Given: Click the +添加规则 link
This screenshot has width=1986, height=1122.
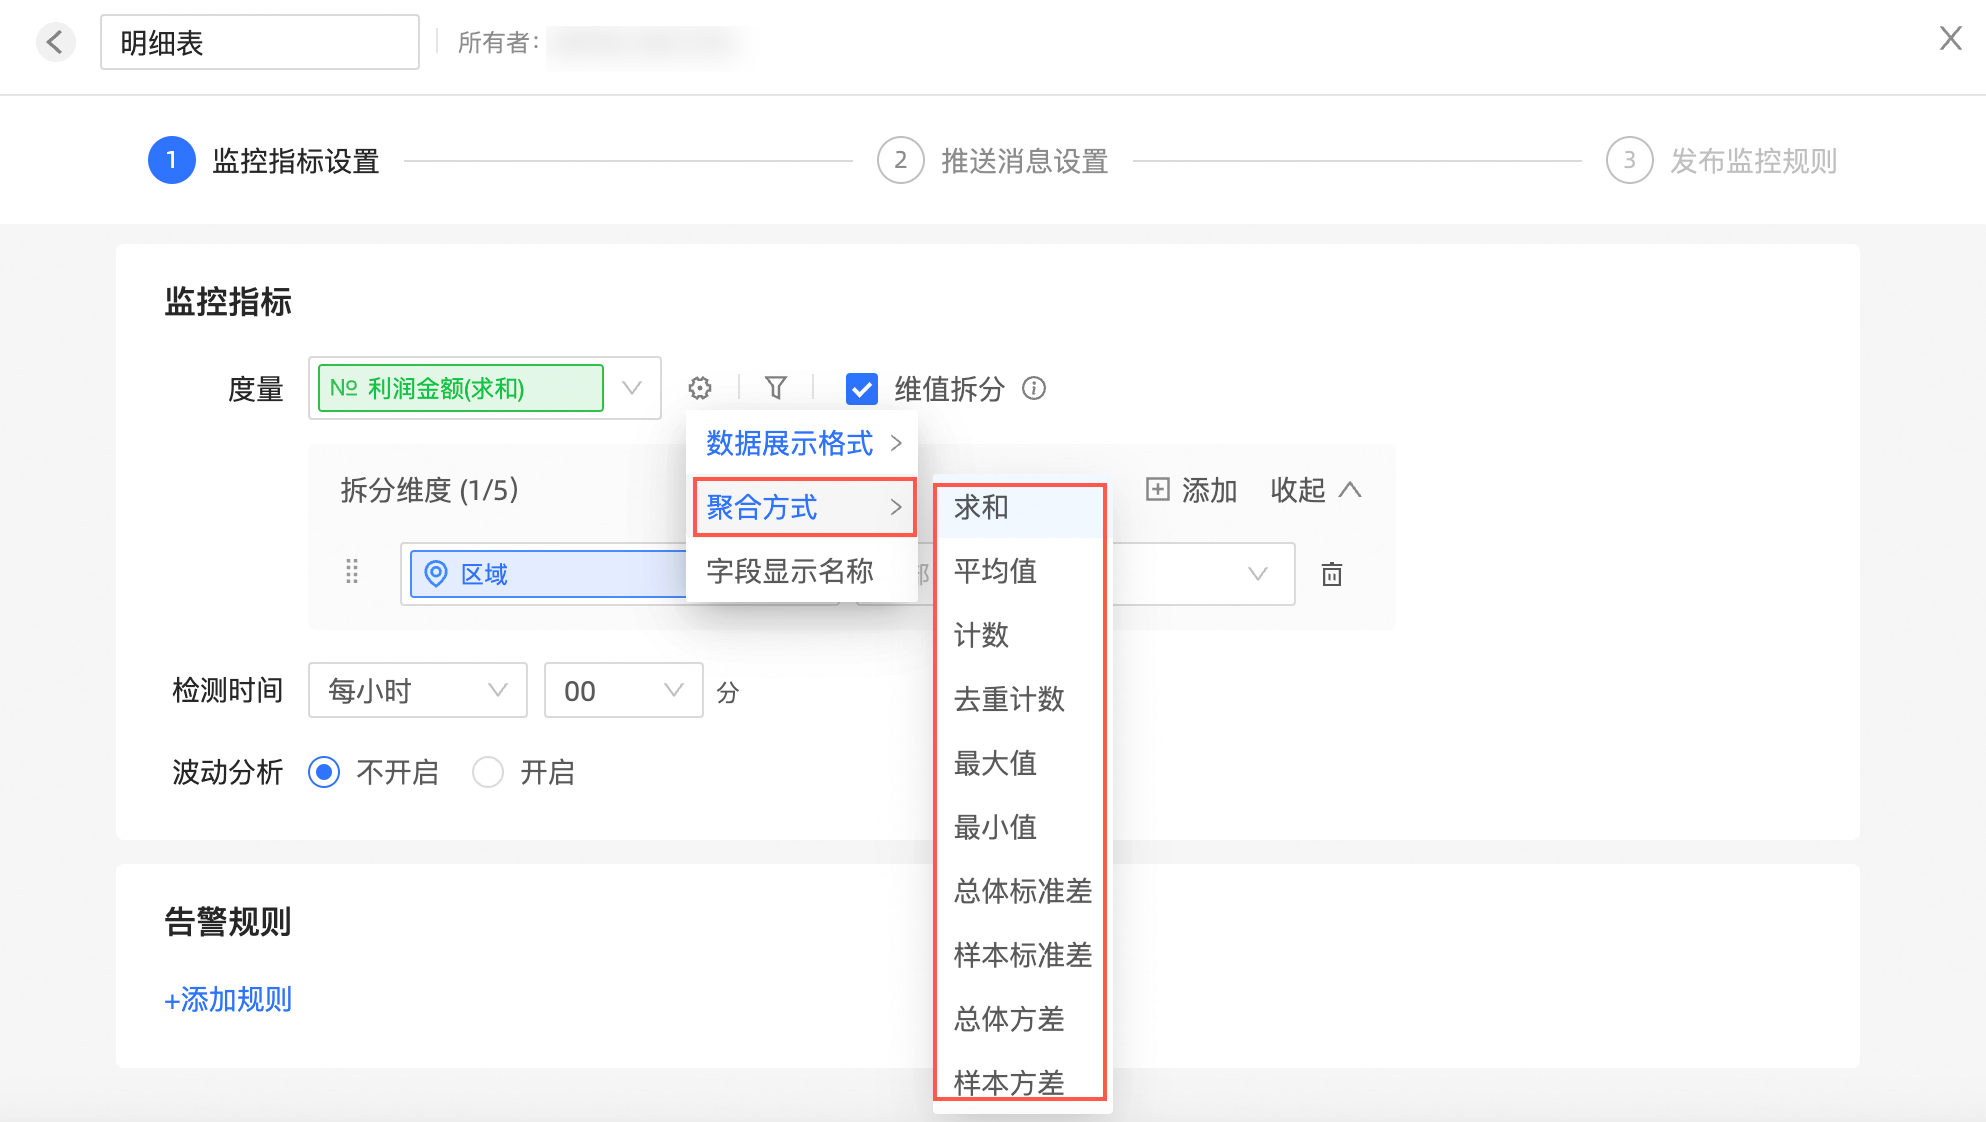Looking at the screenshot, I should coord(229,1000).
